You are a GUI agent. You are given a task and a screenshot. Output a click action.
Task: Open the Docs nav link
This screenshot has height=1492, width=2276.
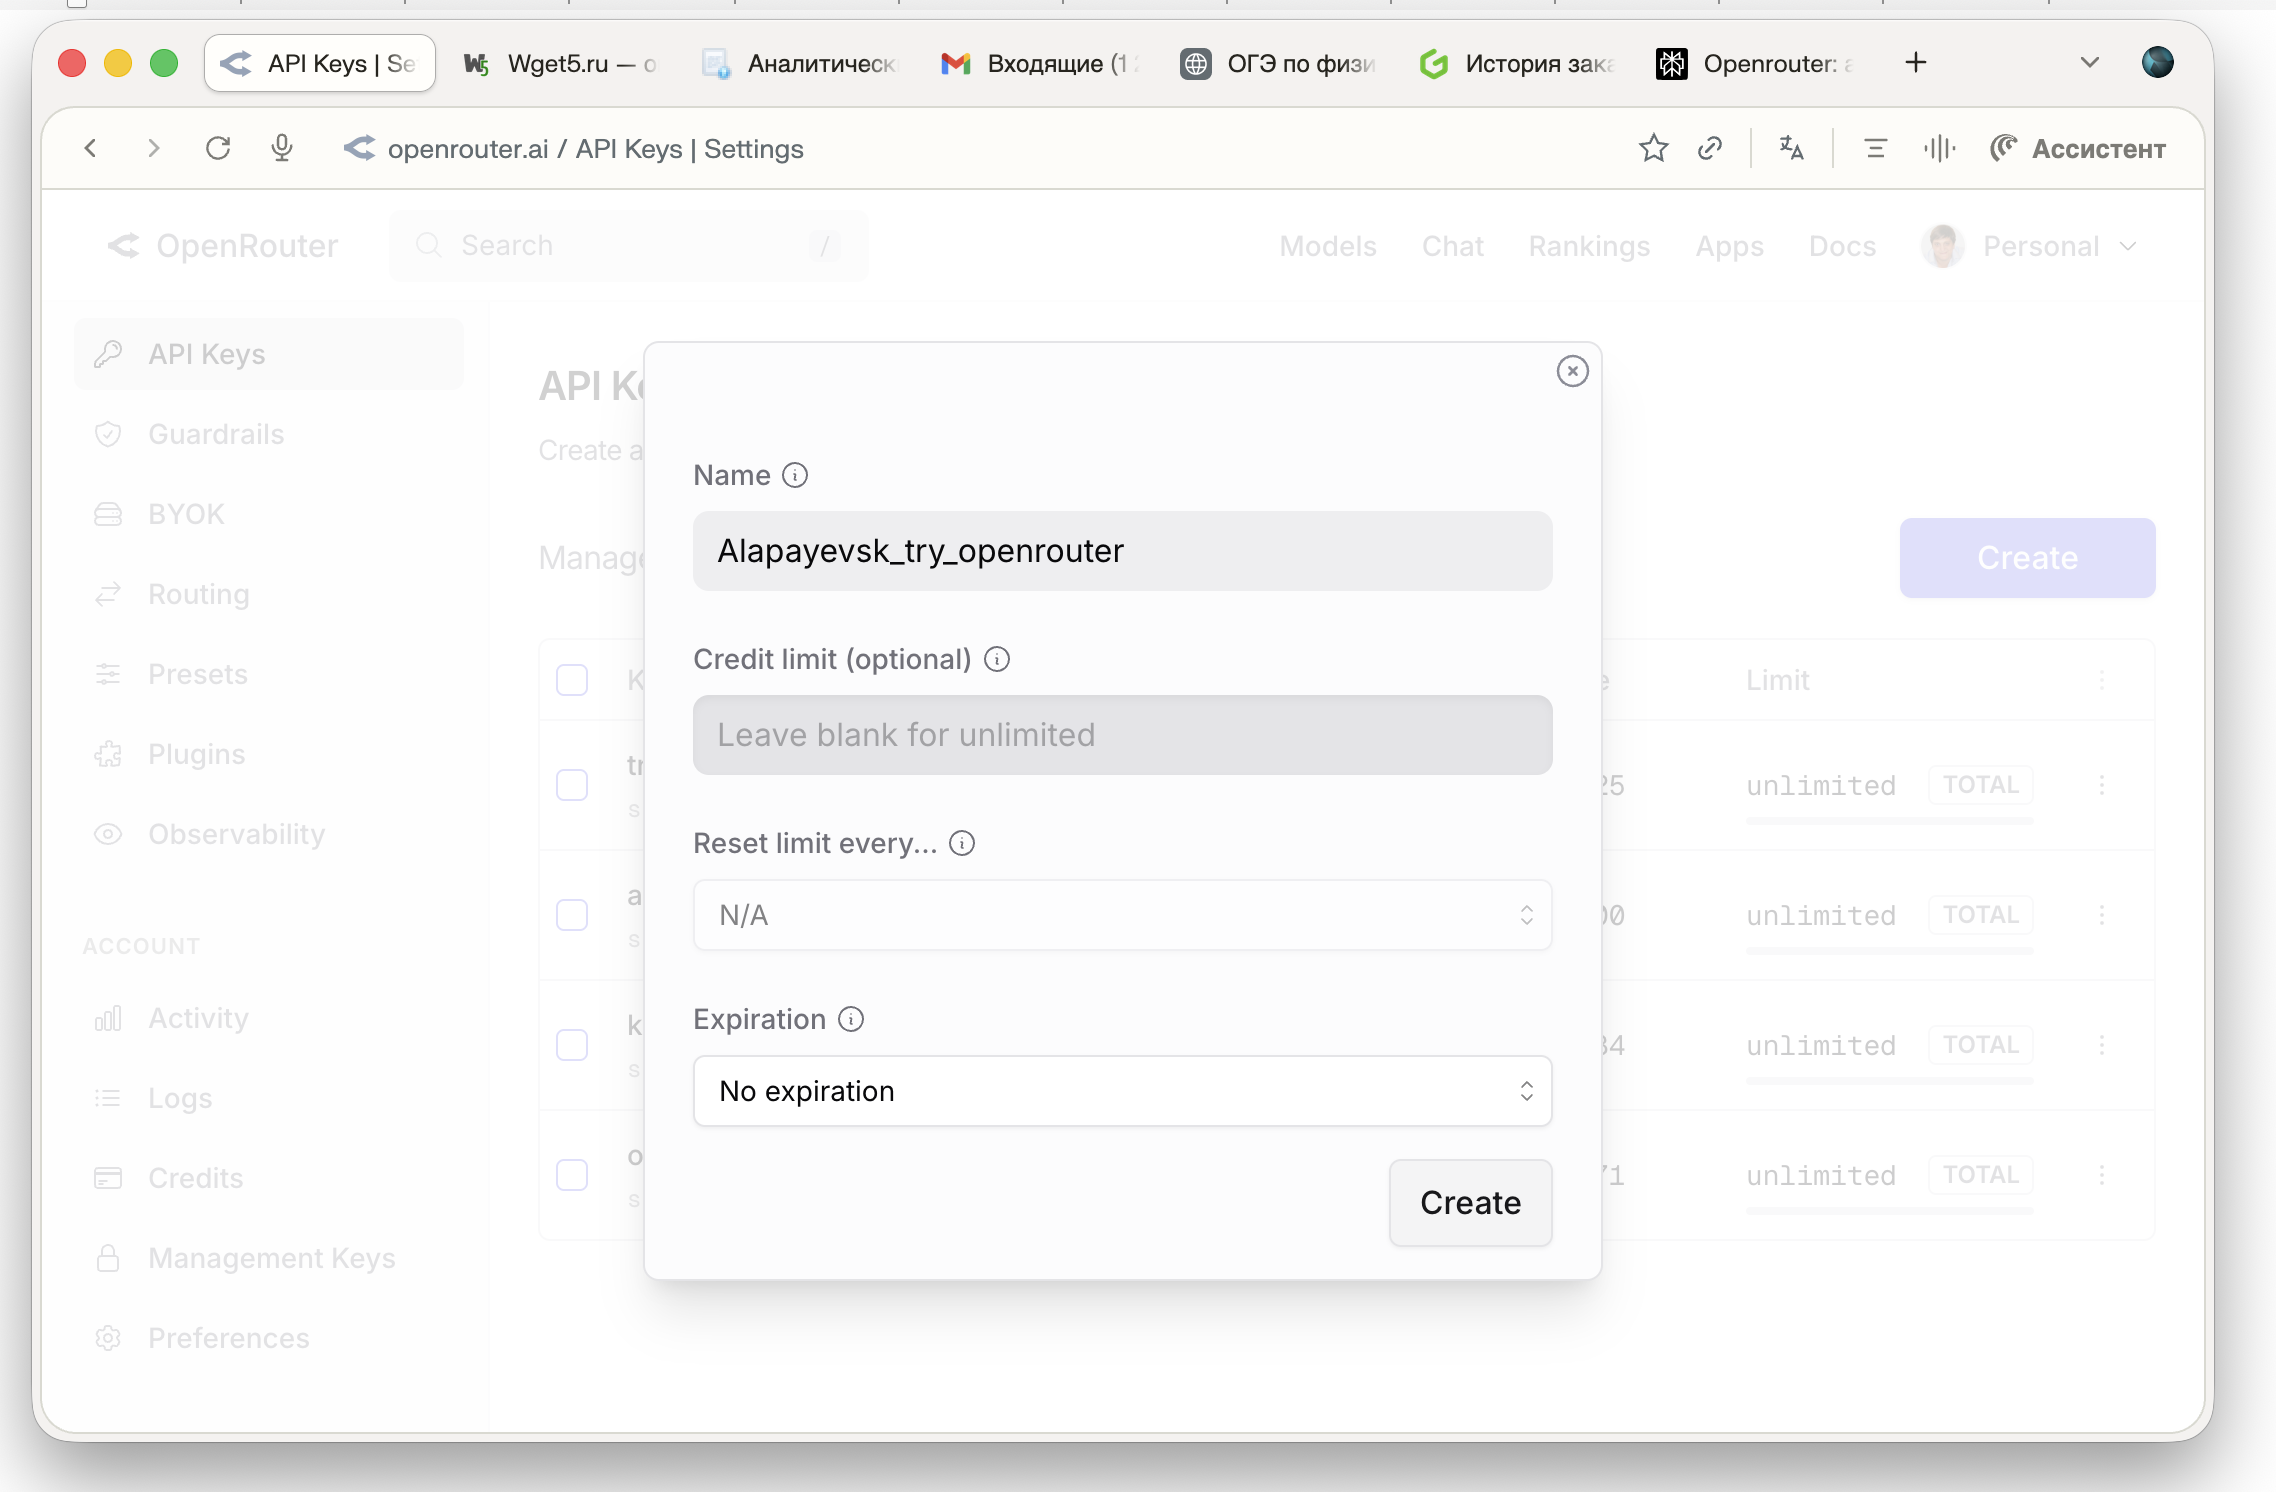(x=1842, y=246)
